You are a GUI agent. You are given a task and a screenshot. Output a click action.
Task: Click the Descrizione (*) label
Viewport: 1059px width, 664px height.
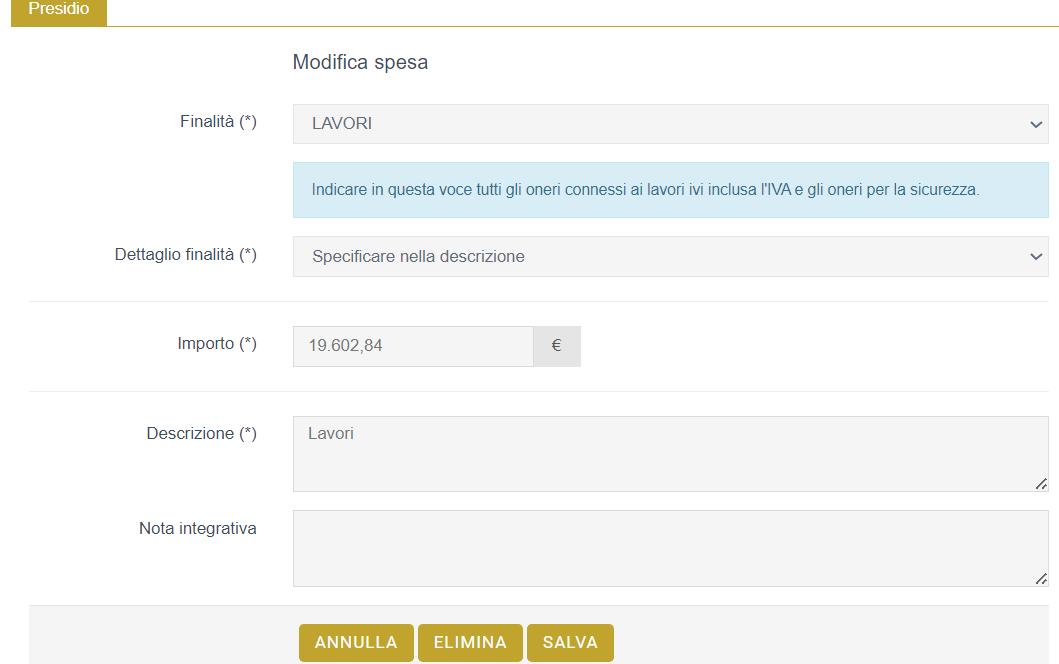(201, 434)
